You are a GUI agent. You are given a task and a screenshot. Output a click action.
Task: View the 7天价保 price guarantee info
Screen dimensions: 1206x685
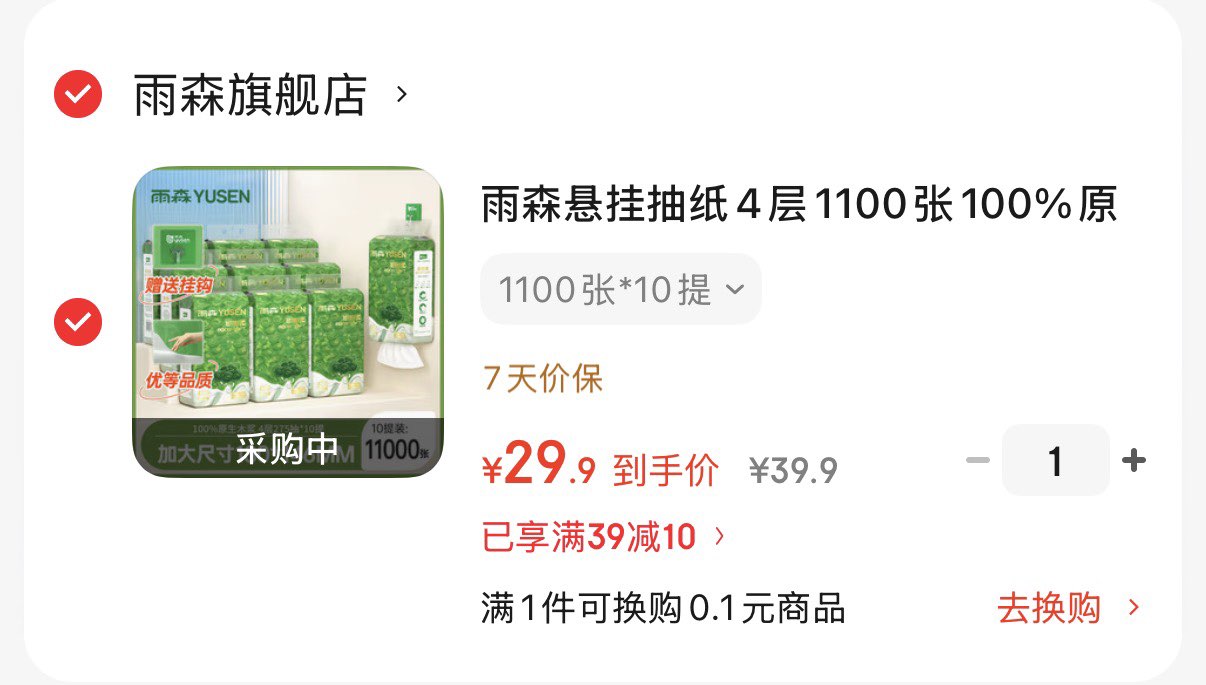coord(543,379)
